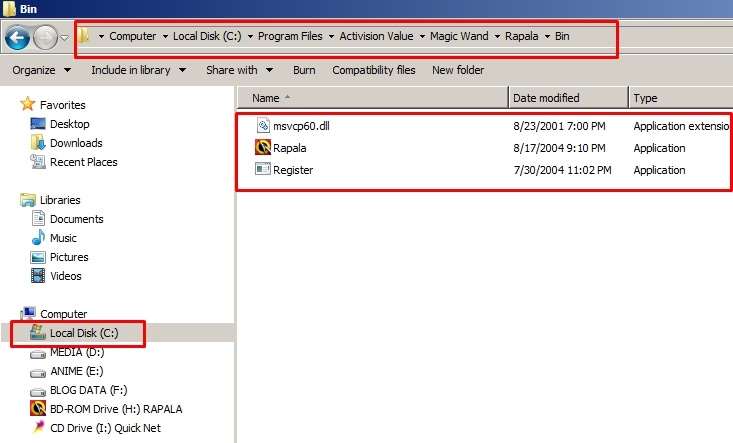Image resolution: width=733 pixels, height=443 pixels.
Task: Click Compatibility files in the toolbar
Action: click(x=374, y=70)
